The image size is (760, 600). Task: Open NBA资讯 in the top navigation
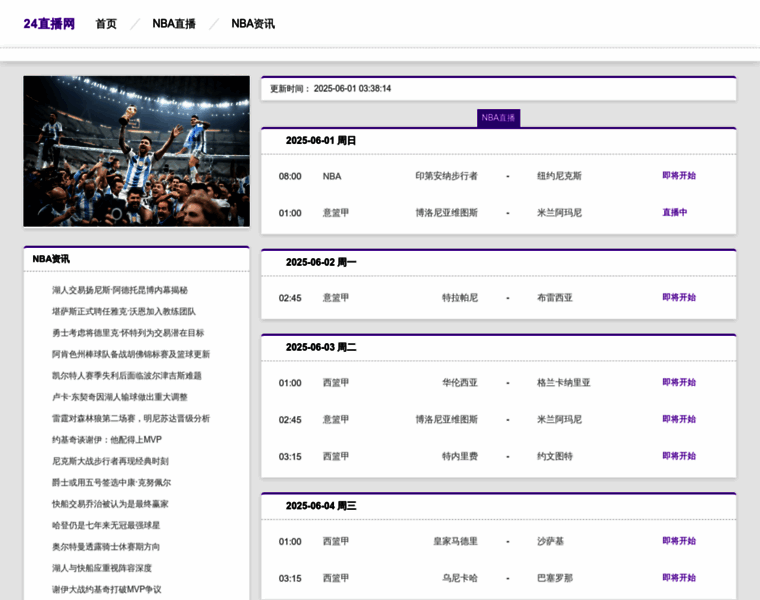click(x=253, y=24)
